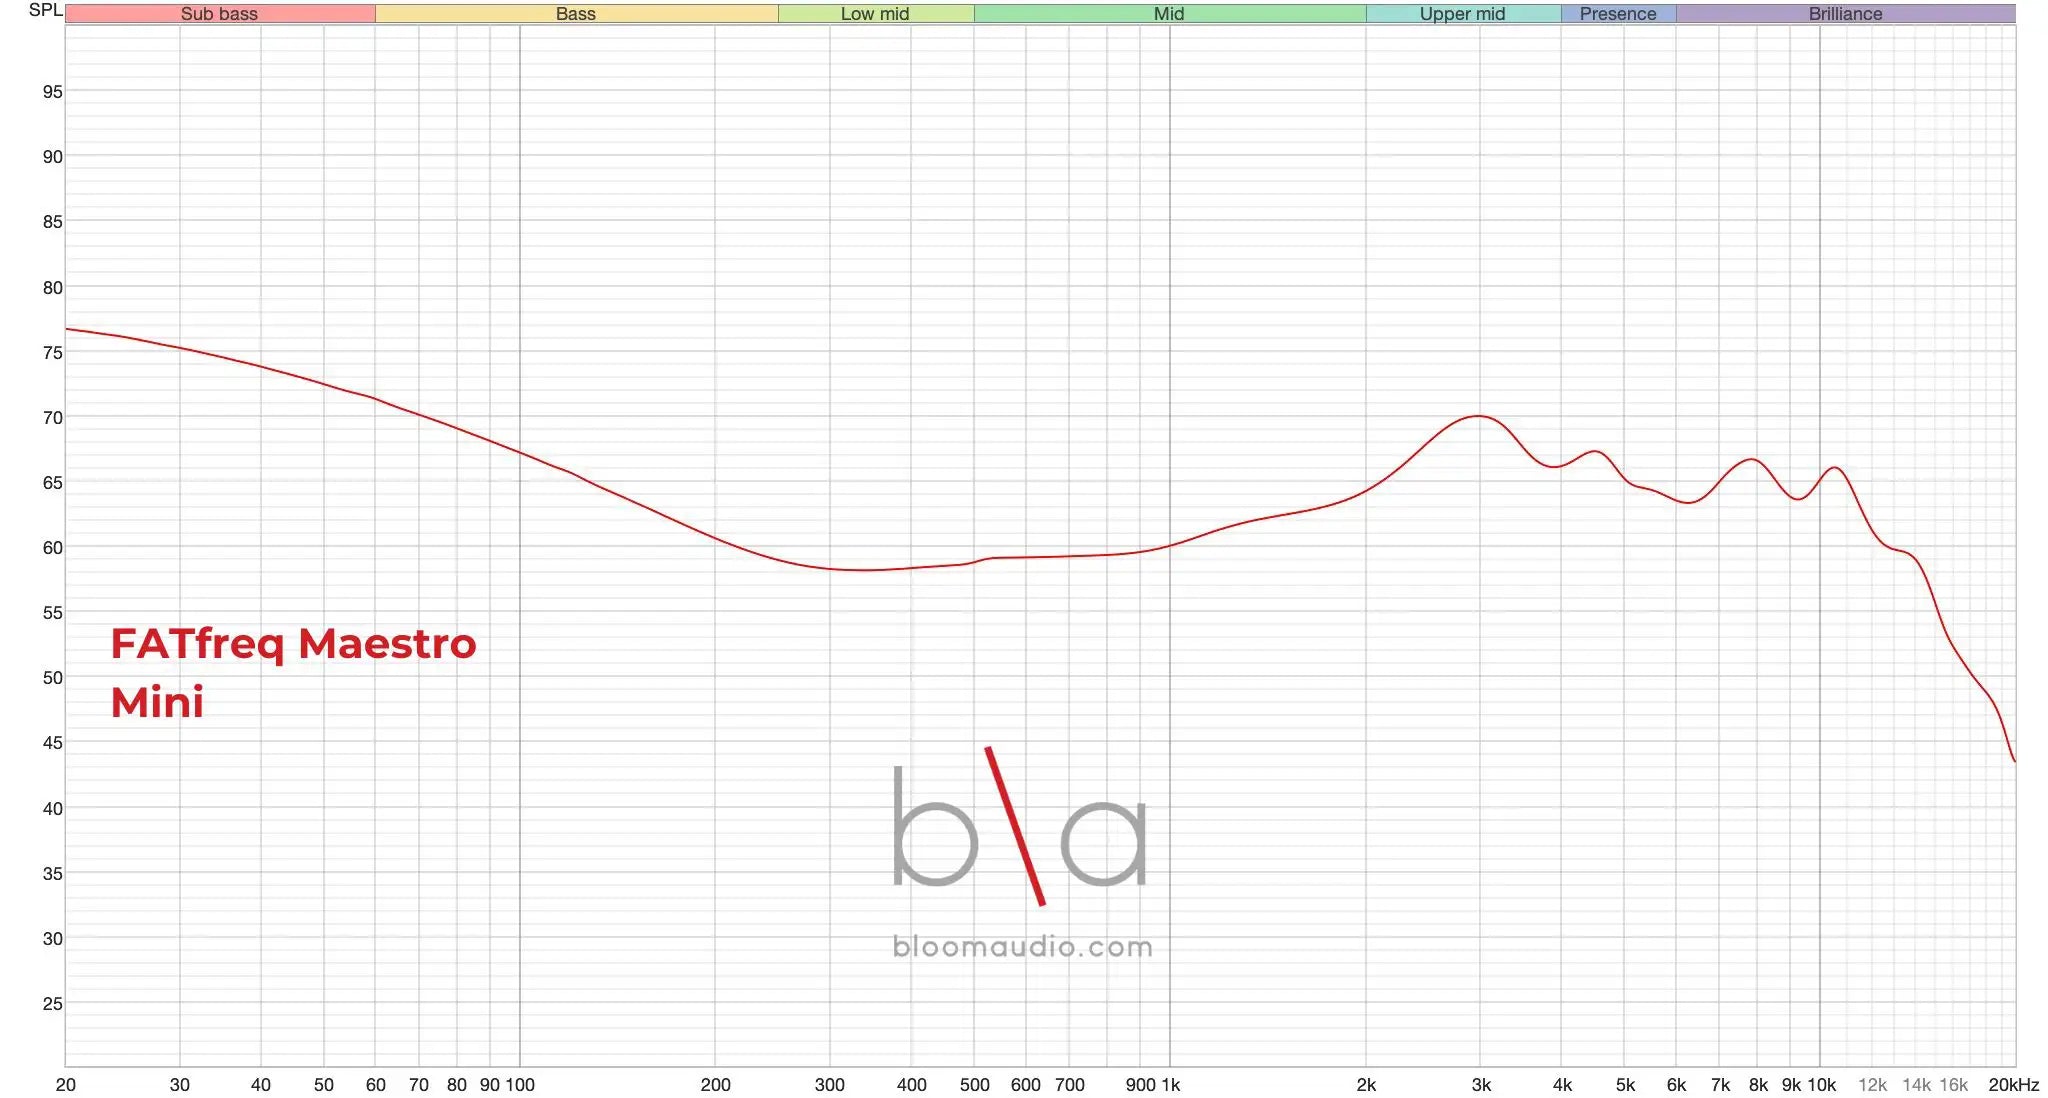Click the 200 Hz frequency axis label

pos(715,1085)
